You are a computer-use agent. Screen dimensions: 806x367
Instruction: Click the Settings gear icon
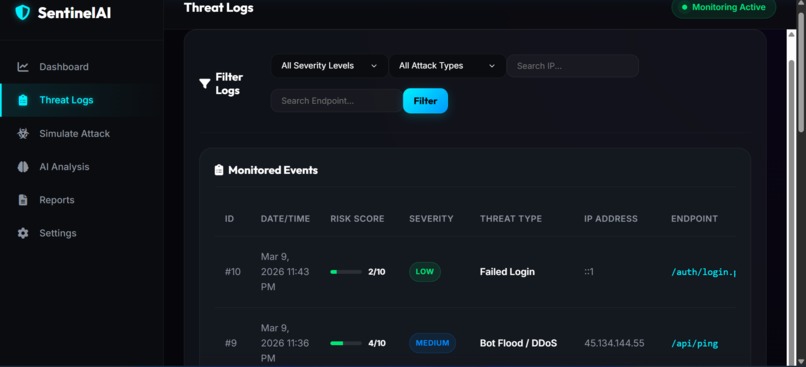(23, 233)
